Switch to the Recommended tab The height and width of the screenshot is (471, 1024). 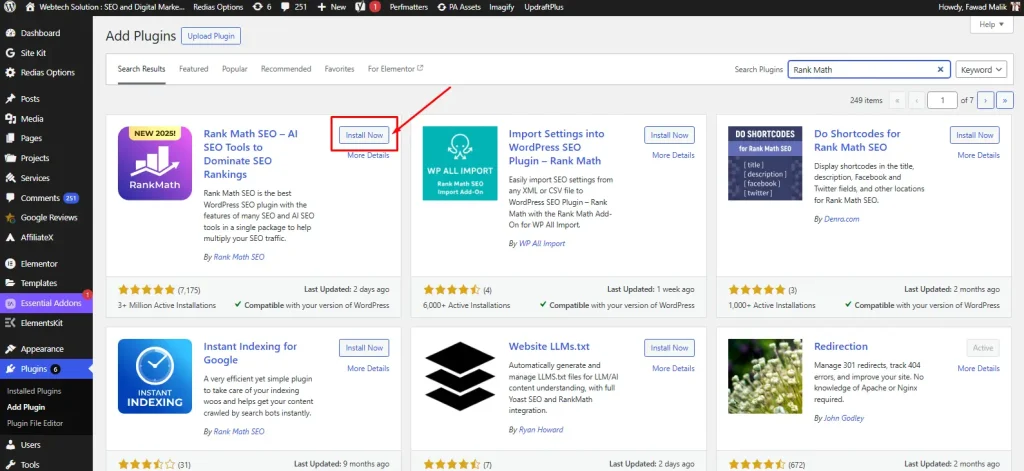pos(286,69)
